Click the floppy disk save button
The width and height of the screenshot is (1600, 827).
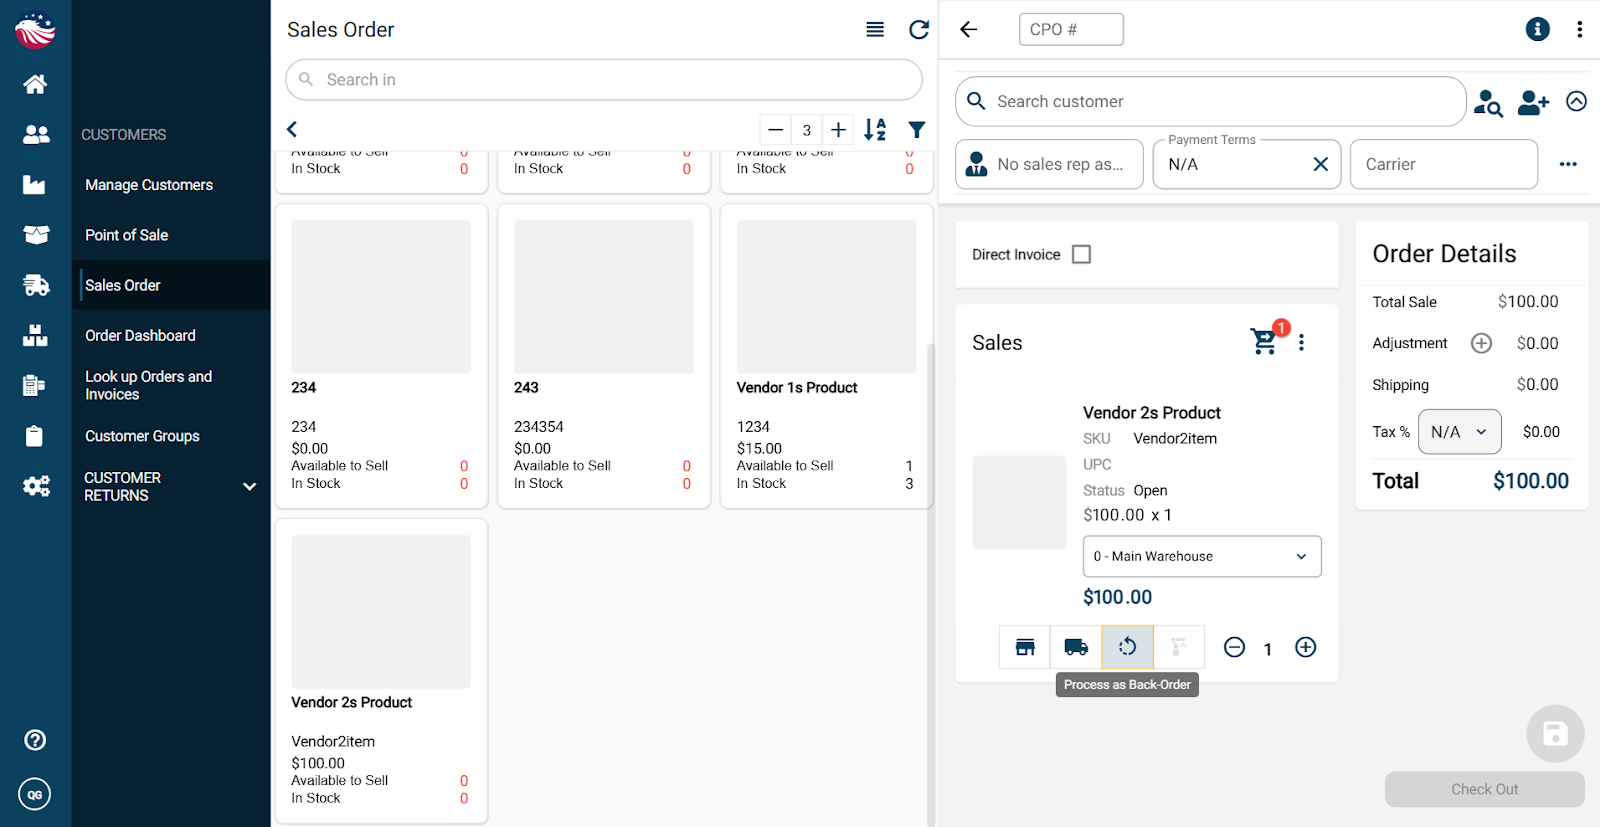tap(1555, 734)
